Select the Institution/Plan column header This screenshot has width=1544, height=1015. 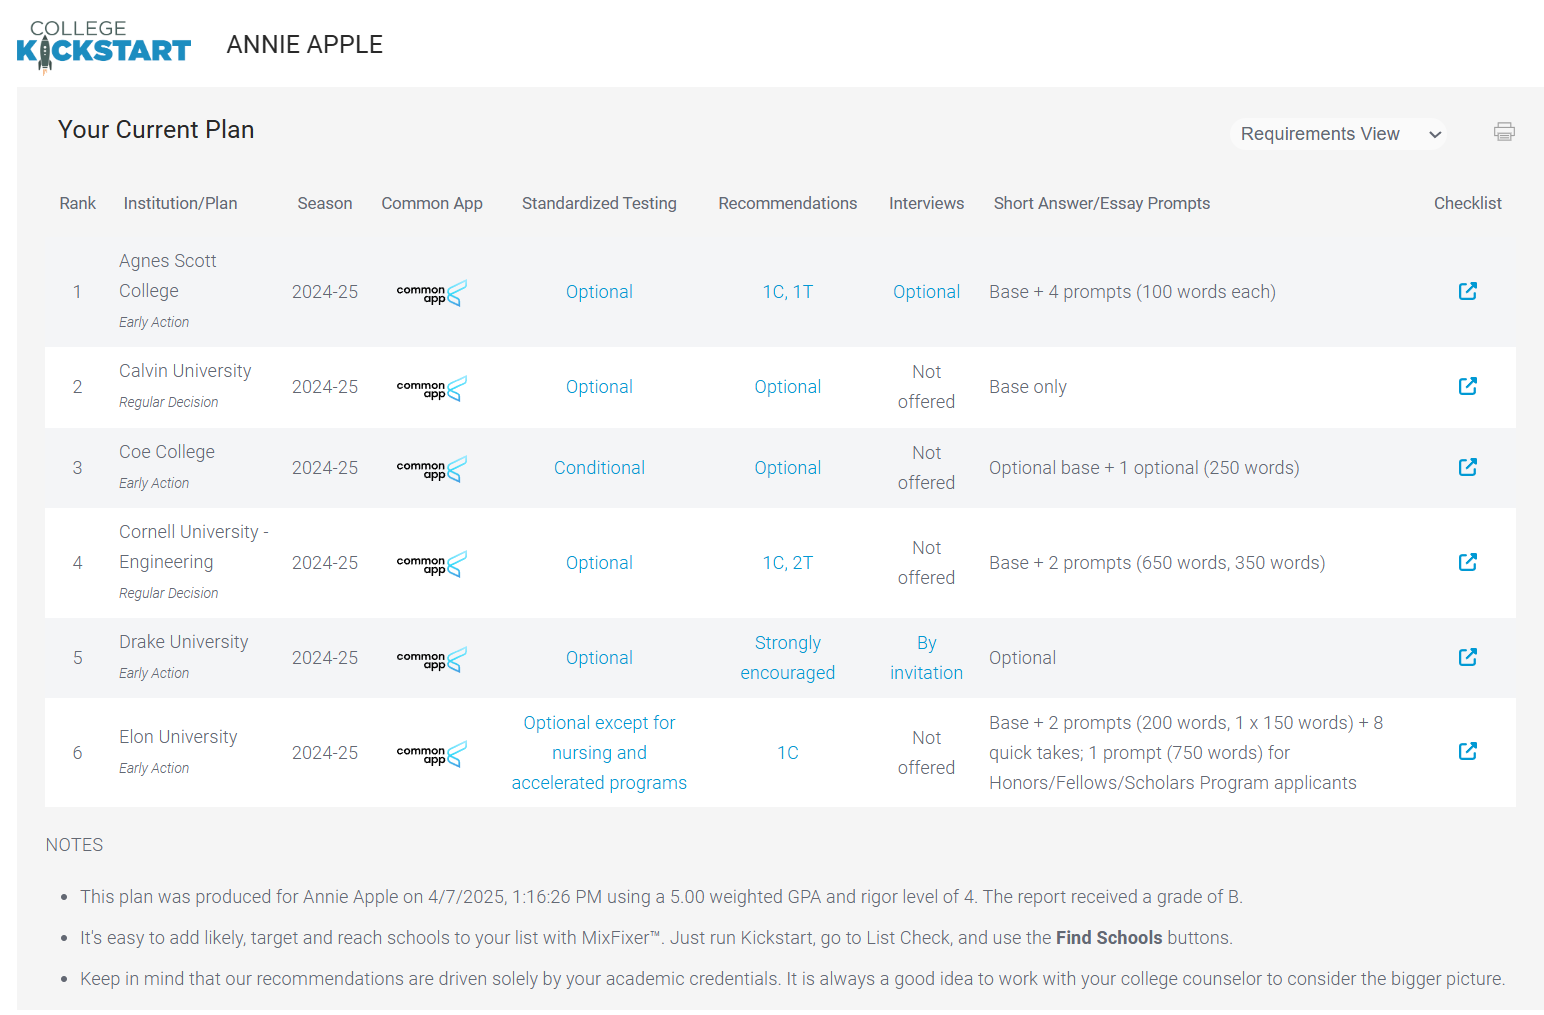180,203
